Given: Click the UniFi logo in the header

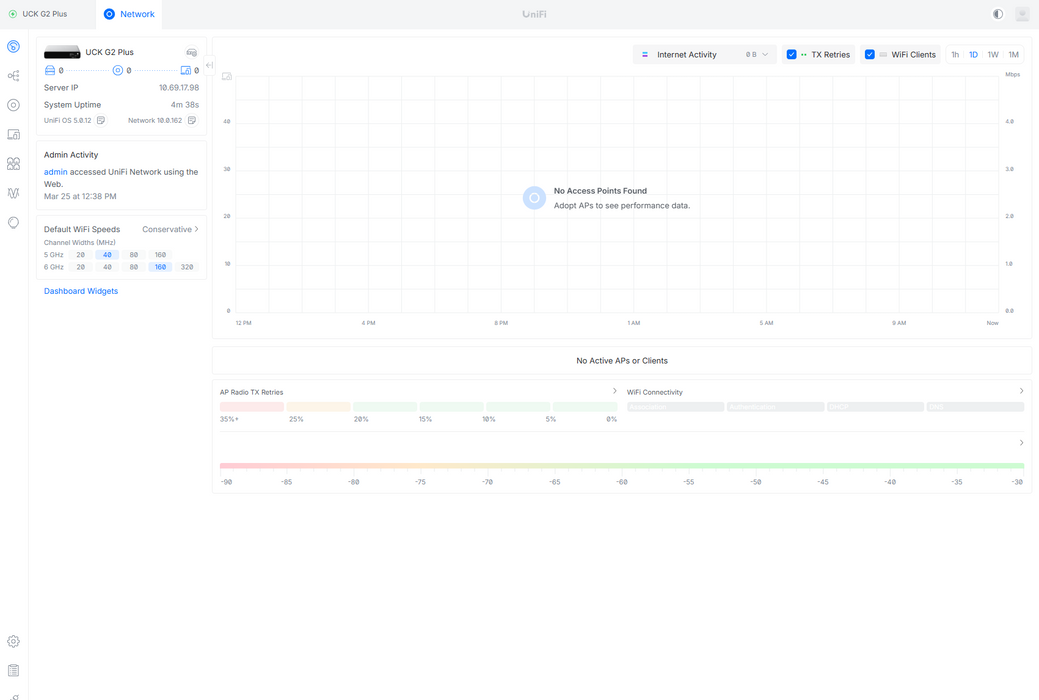Looking at the screenshot, I should point(534,14).
